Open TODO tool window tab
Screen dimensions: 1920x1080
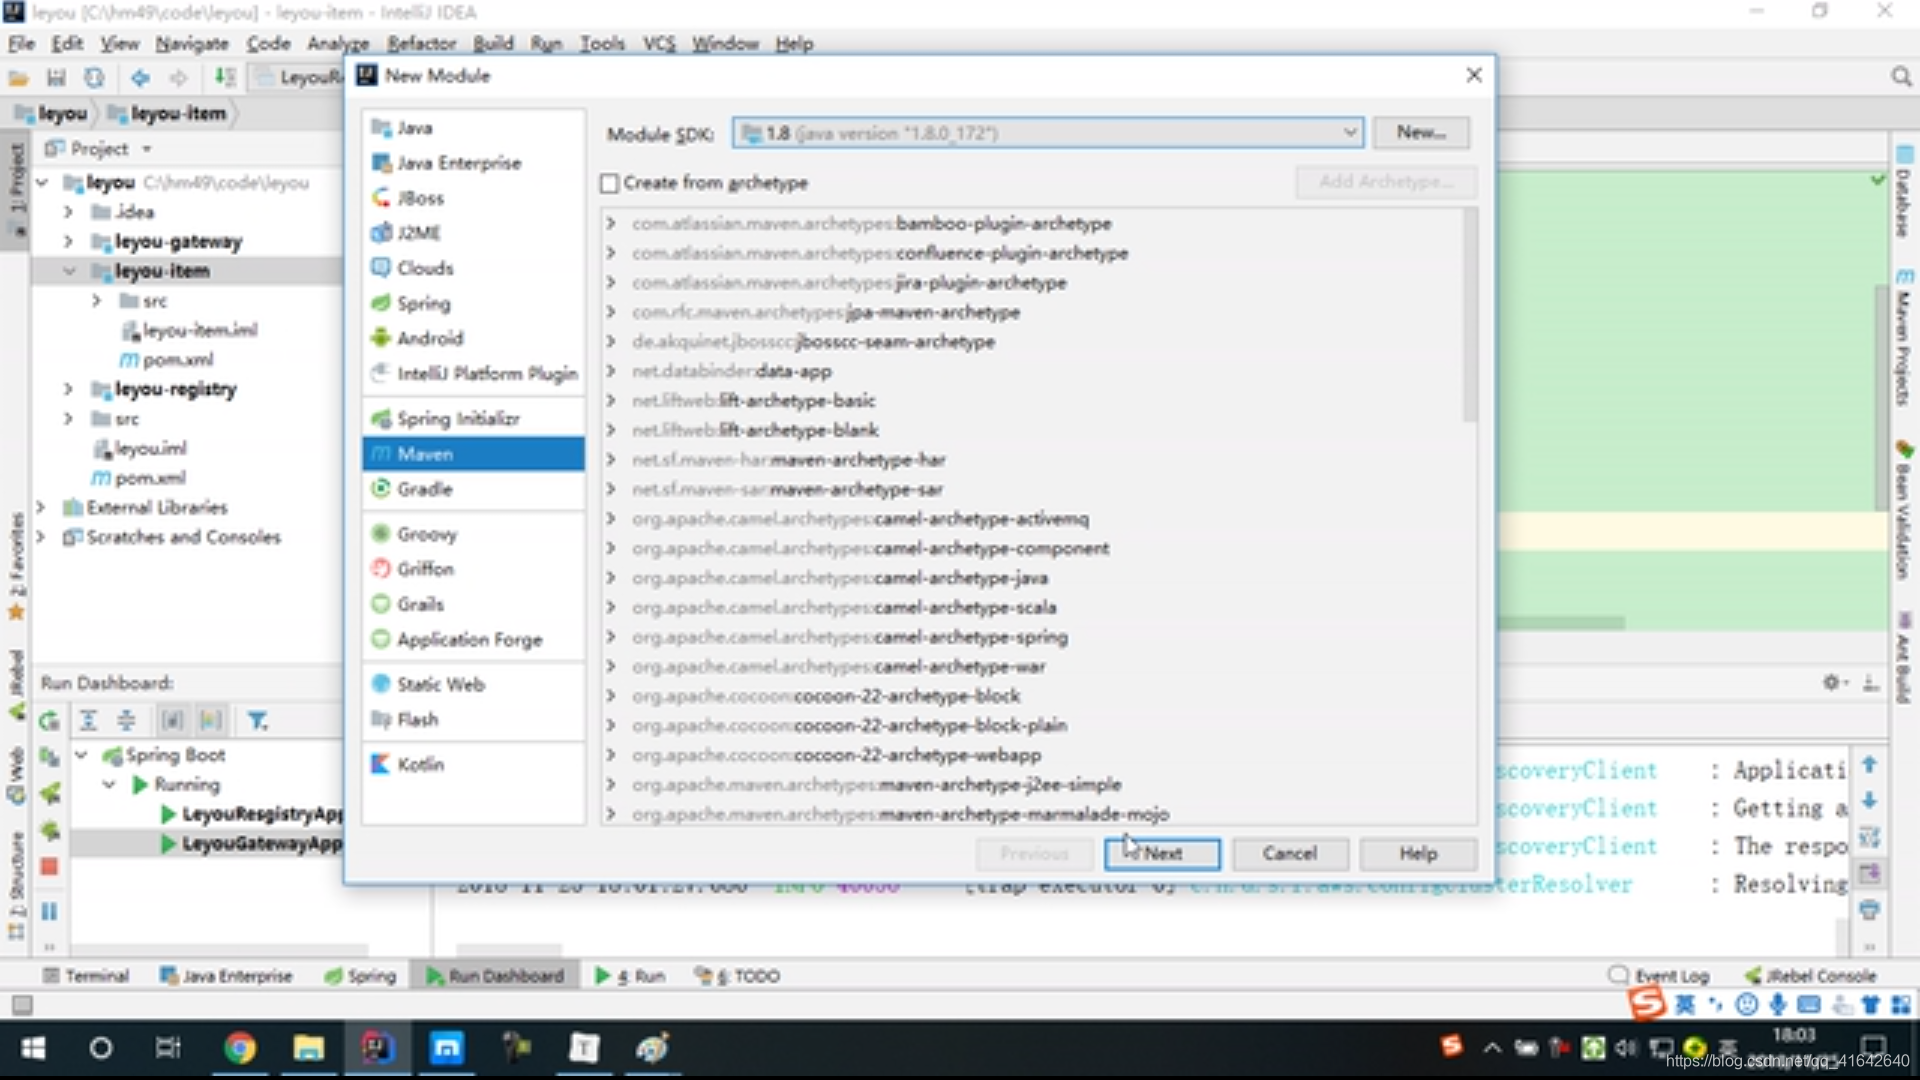click(x=739, y=976)
